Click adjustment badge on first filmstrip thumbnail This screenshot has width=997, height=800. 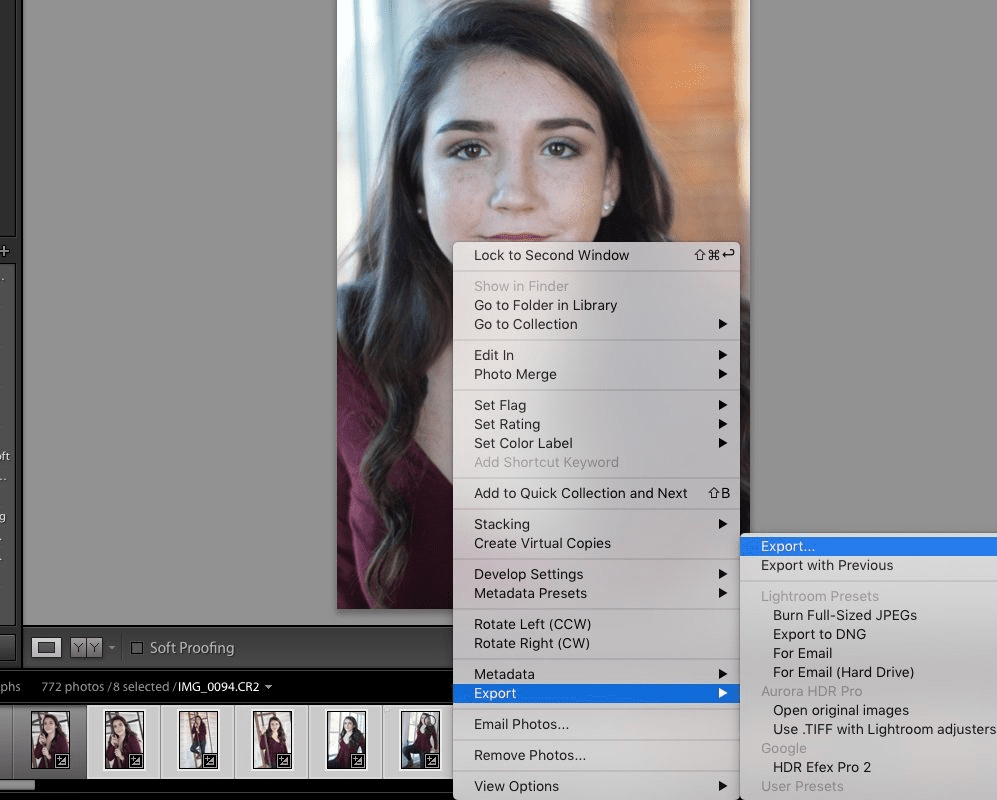pyautogui.click(x=60, y=760)
